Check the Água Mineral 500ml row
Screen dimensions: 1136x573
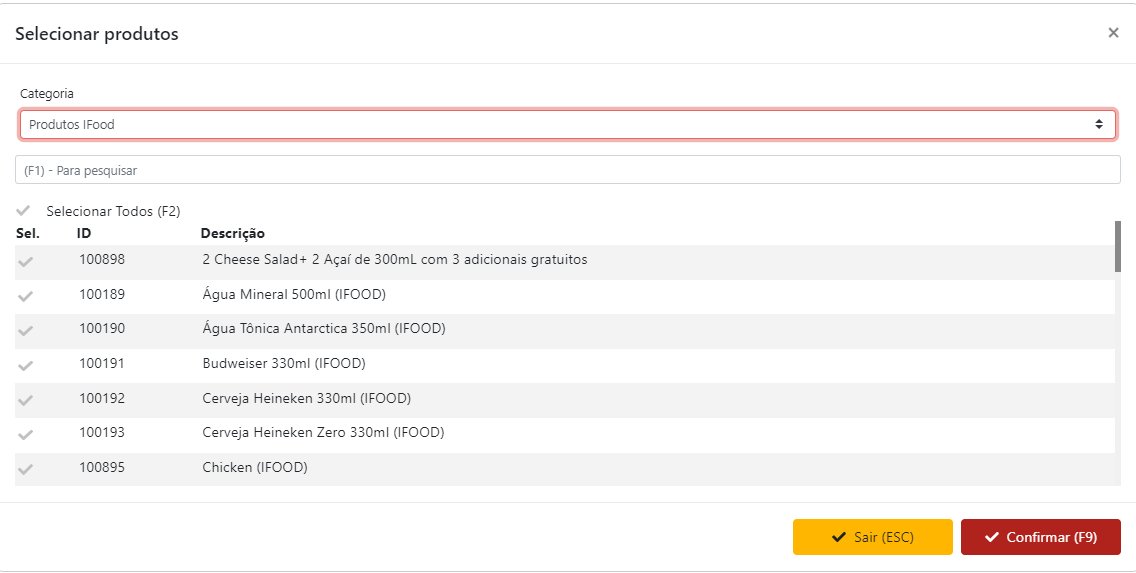[26, 296]
